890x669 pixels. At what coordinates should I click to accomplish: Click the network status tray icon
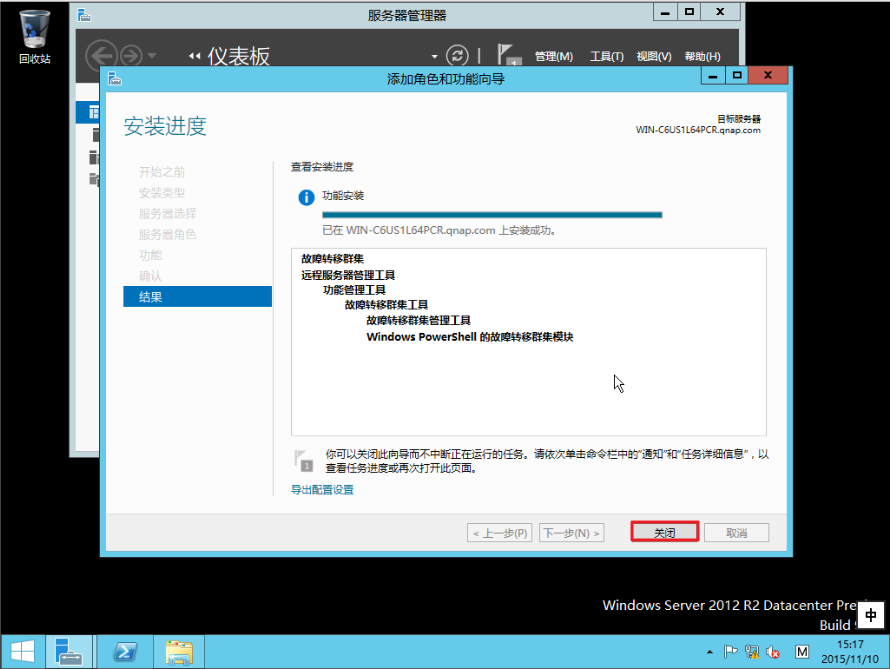(752, 652)
